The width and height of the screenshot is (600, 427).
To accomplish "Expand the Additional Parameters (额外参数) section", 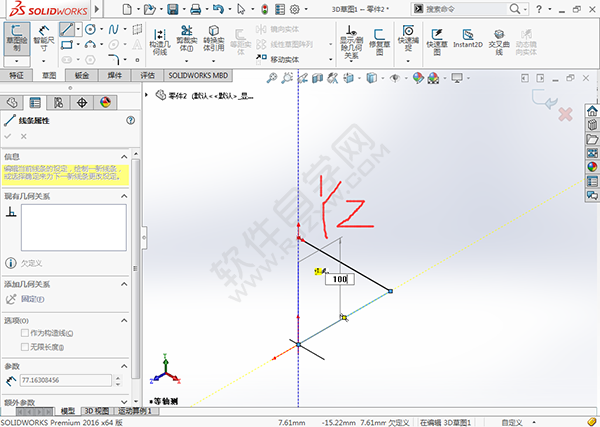I will pyautogui.click(x=124, y=402).
